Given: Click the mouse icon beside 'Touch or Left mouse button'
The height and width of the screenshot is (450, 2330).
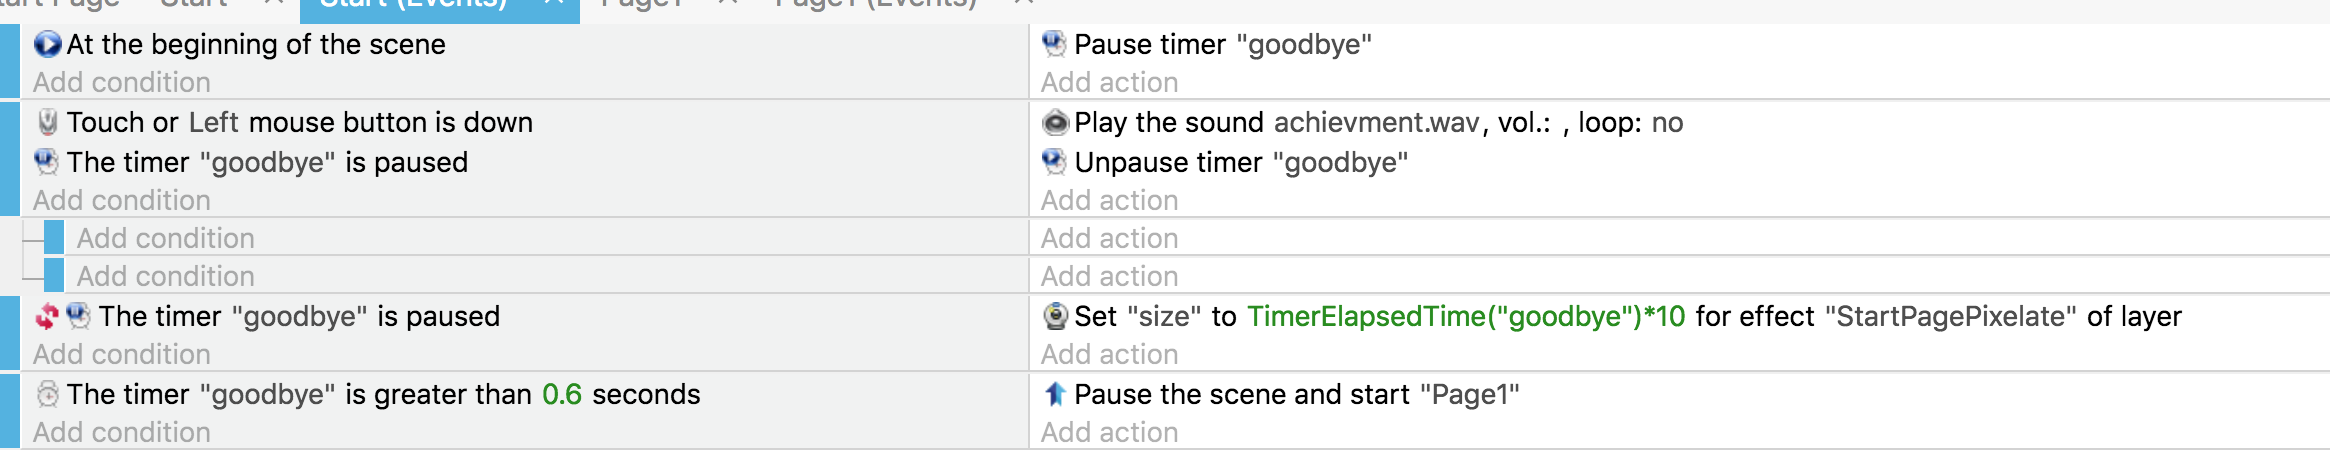Looking at the screenshot, I should coord(47,122).
